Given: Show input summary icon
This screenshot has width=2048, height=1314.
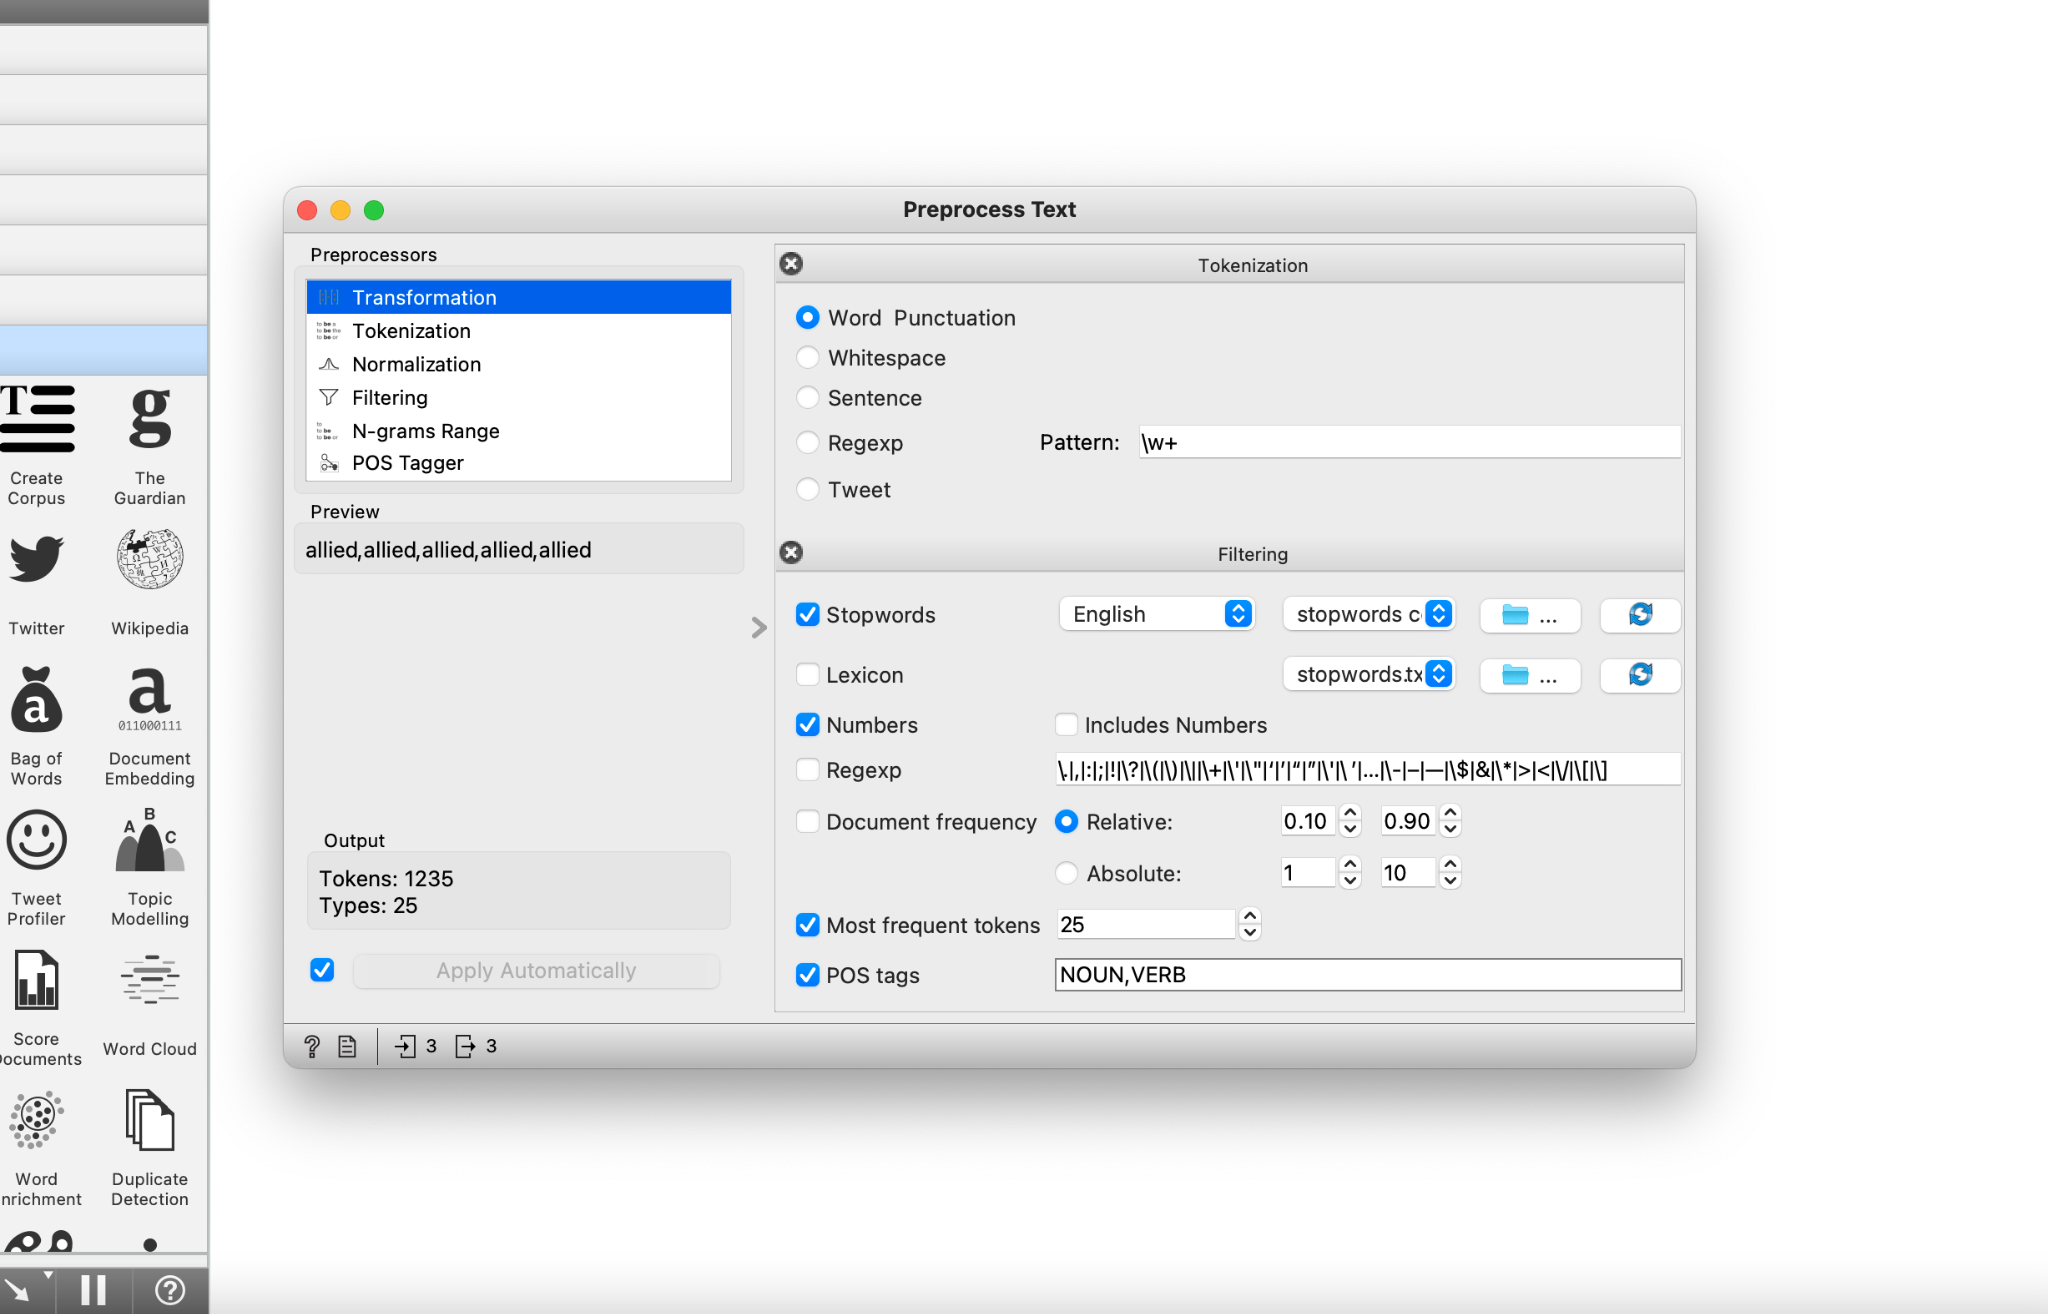Looking at the screenshot, I should [x=405, y=1046].
